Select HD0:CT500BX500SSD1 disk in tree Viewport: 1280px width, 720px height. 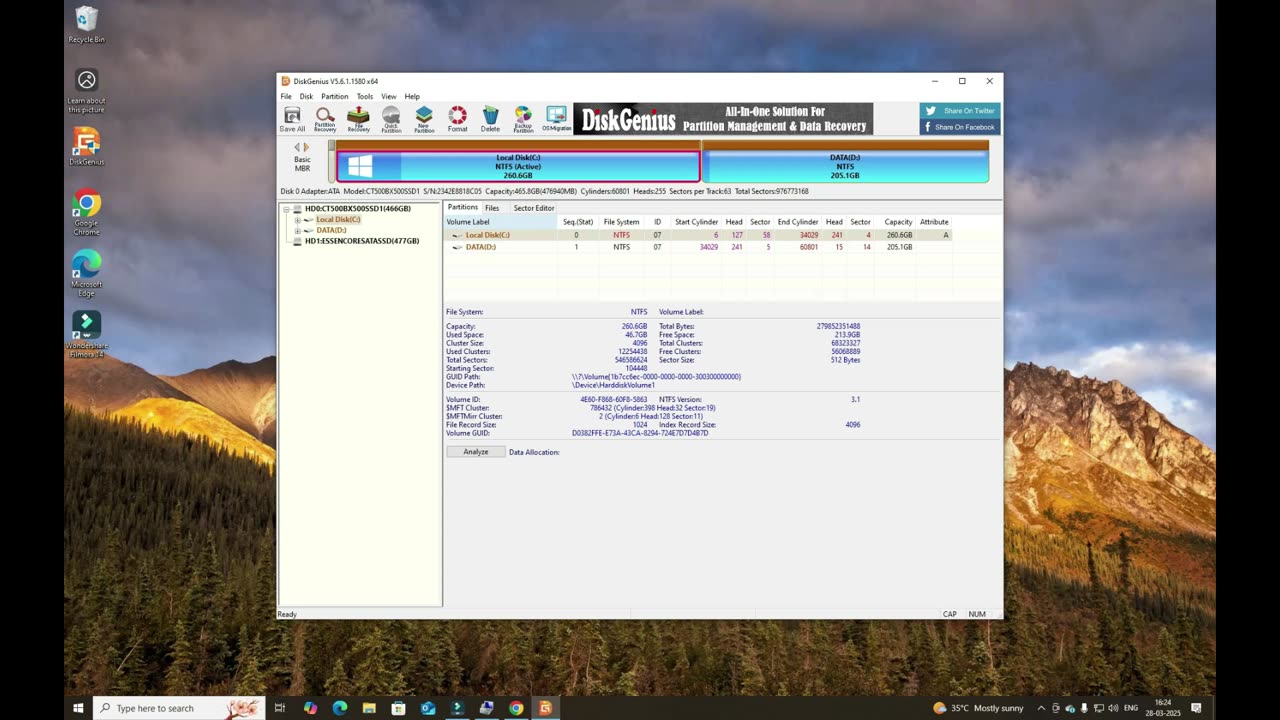(357, 209)
